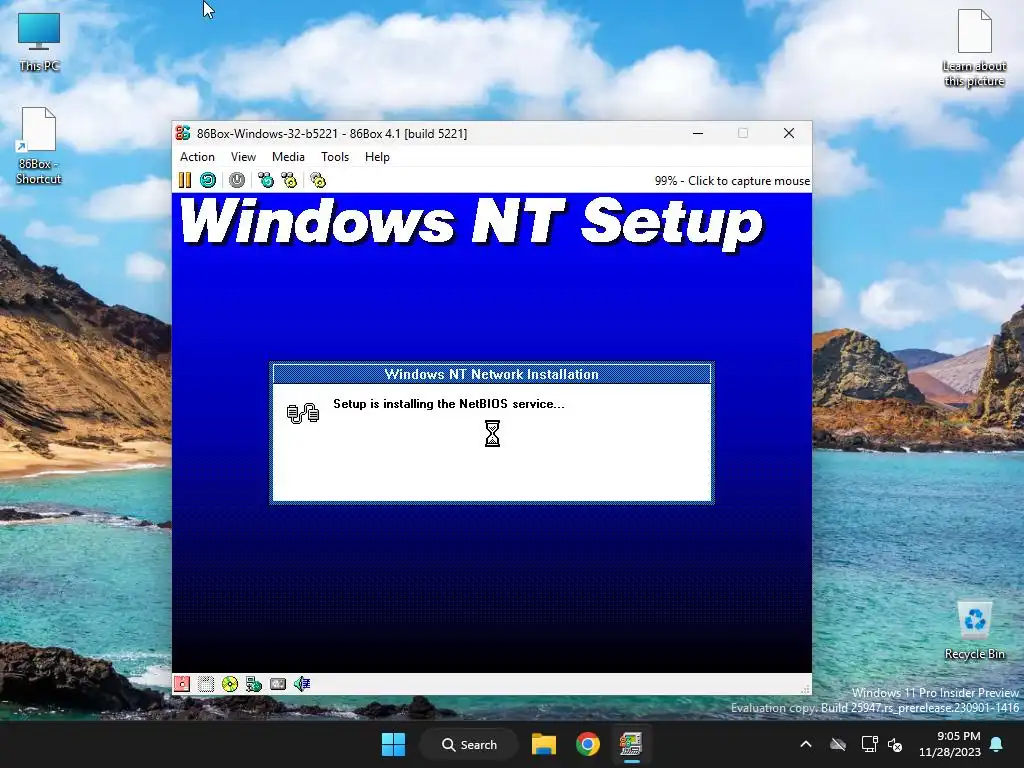Viewport: 1024px width, 768px height.
Task: Click the grey ACPI shutdown power icon
Action: (237, 180)
